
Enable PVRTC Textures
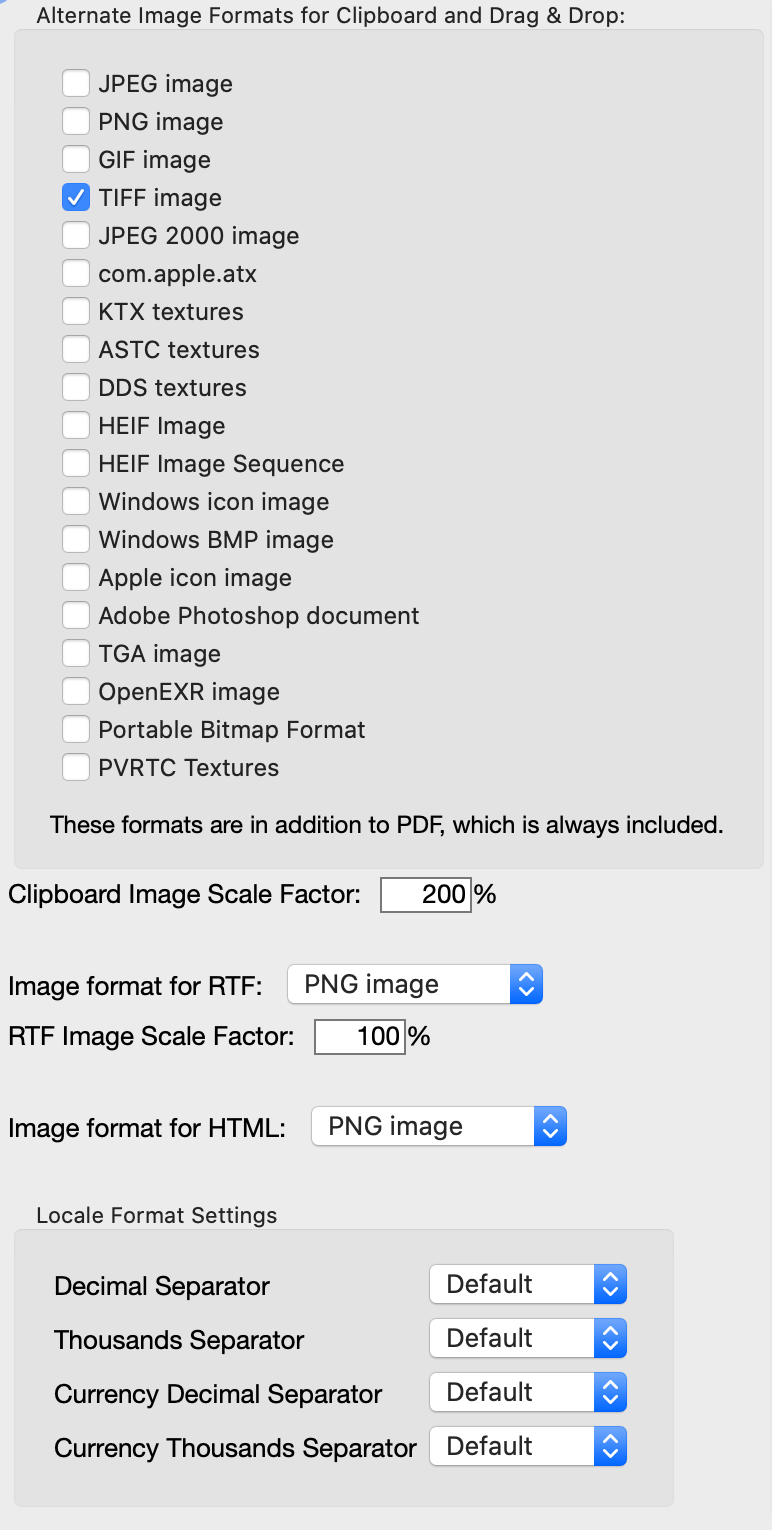point(76,767)
